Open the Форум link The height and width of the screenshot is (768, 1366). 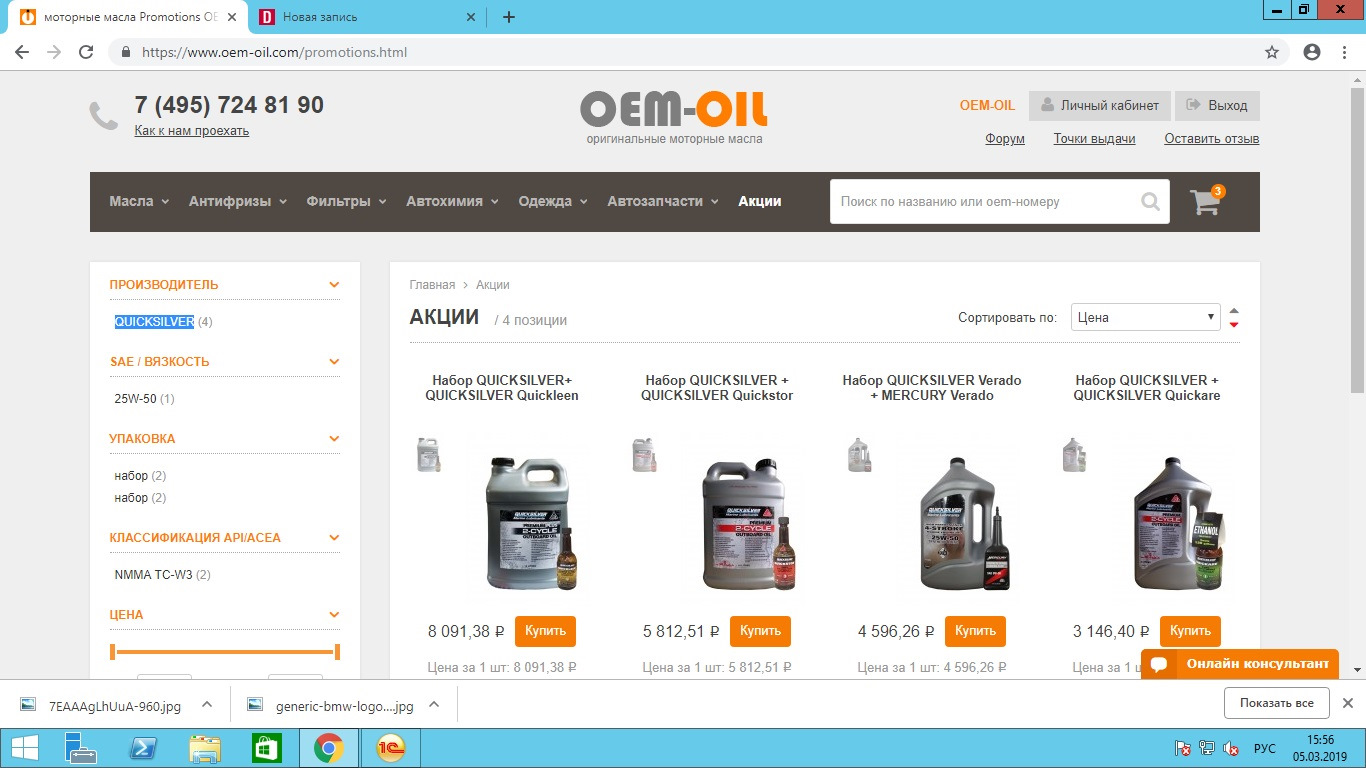(1005, 139)
